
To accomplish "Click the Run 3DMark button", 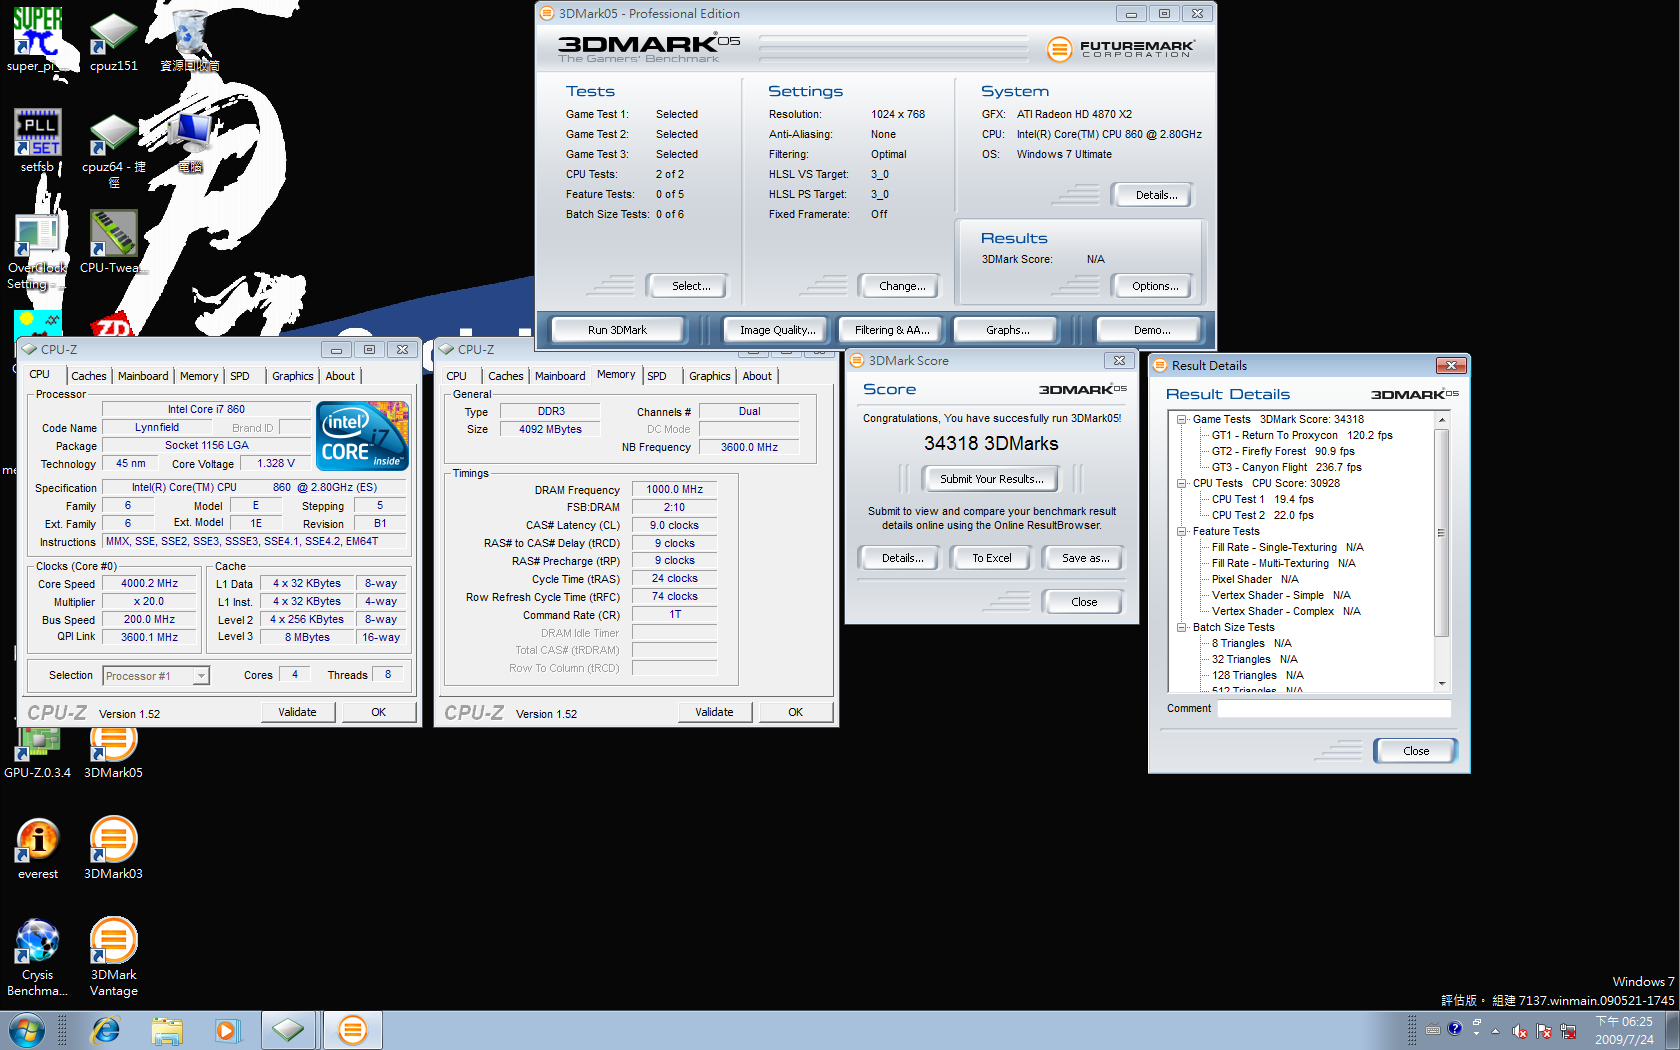I will tap(617, 330).
